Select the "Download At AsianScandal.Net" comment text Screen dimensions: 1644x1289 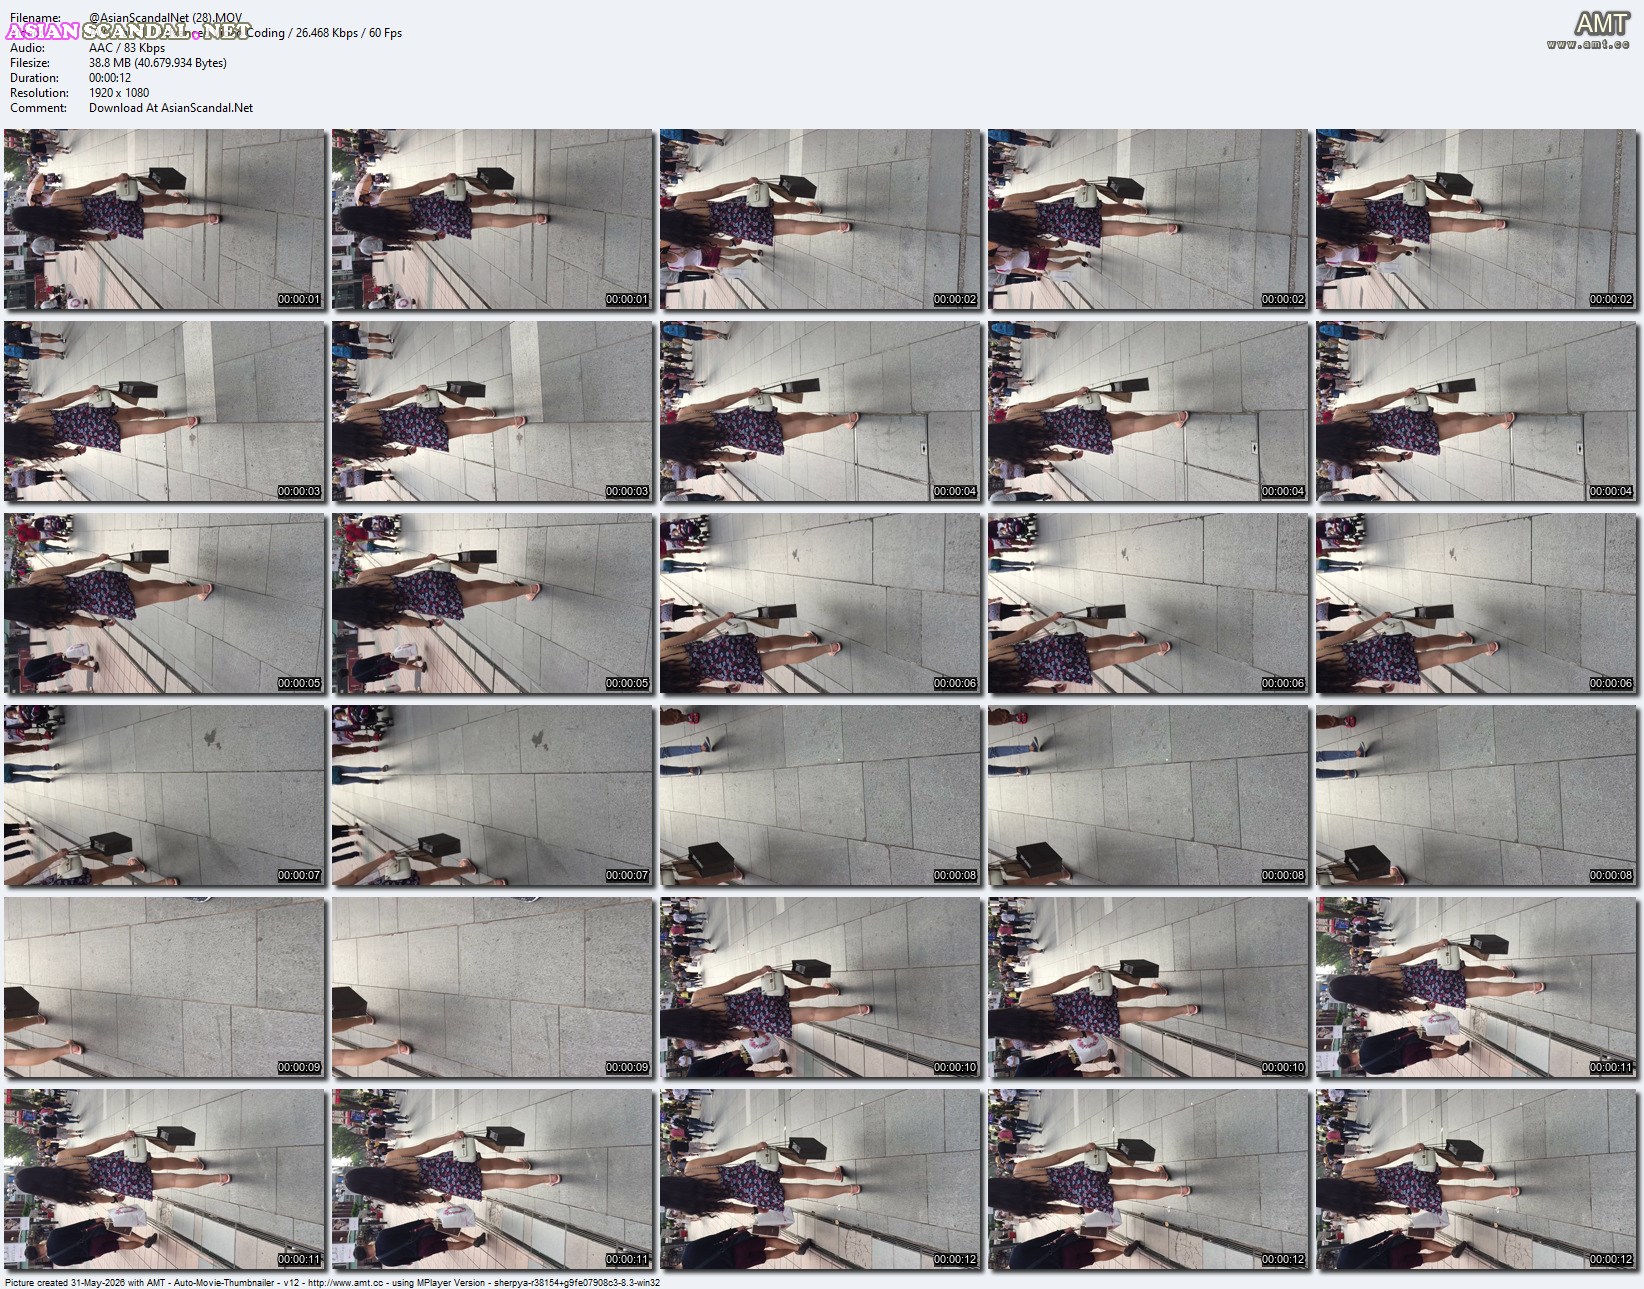(x=171, y=108)
